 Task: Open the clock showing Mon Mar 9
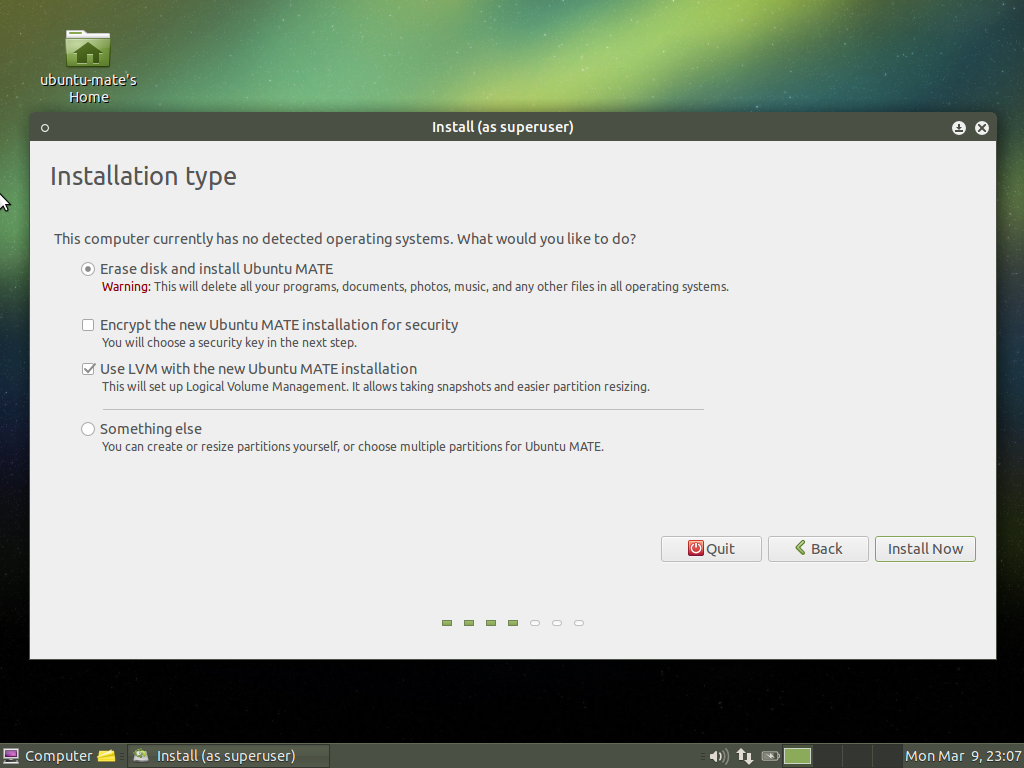coord(963,756)
